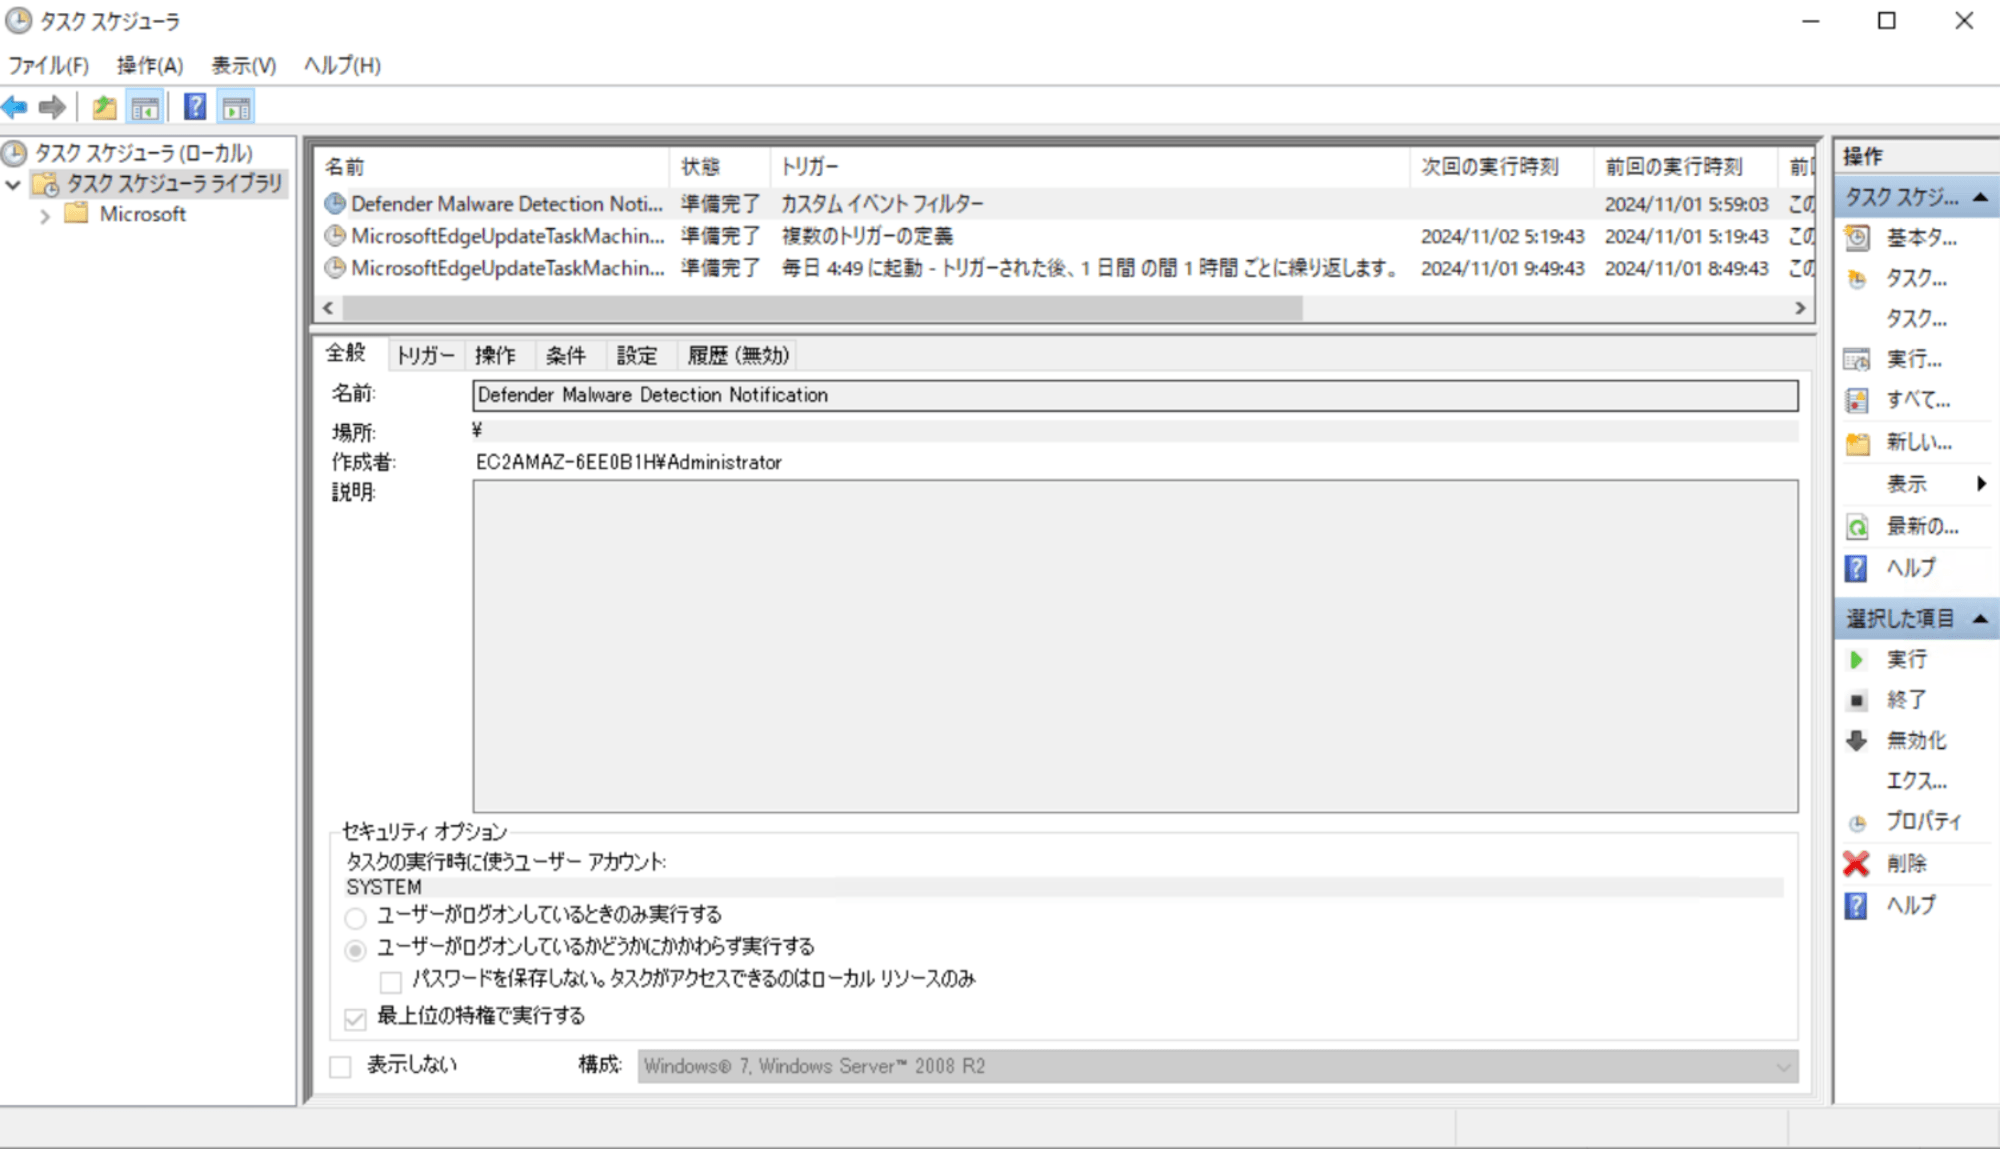Select ユーザーがログオンしているかどうかにかかわらず実行する radio
2000x1149 pixels.
[x=355, y=950]
